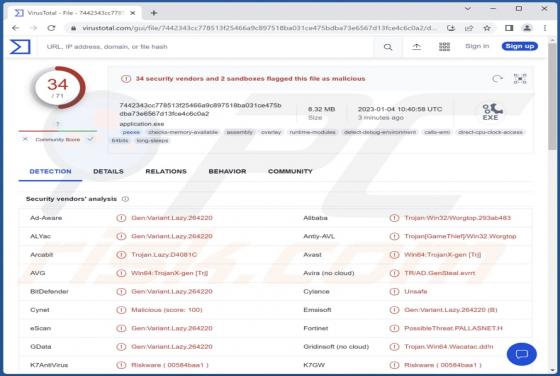Click the Trojan.Lazy.D4081C detection by Arcabit
The height and width of the screenshot is (376, 560).
[x=164, y=255]
